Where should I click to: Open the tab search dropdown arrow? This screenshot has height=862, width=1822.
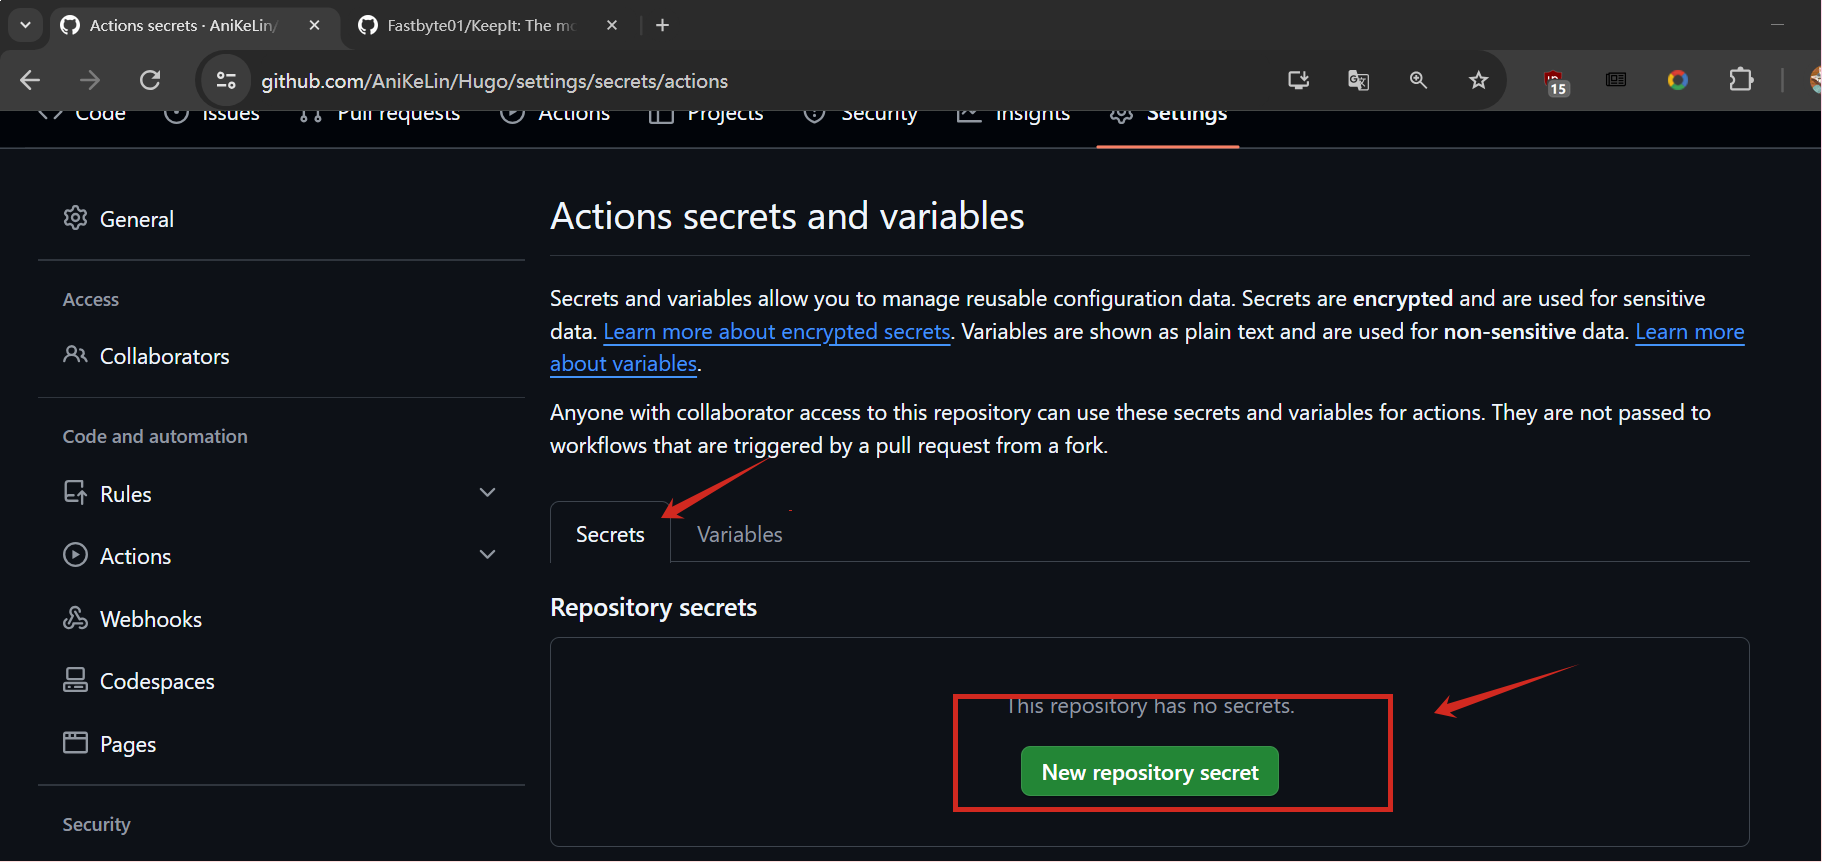25,25
